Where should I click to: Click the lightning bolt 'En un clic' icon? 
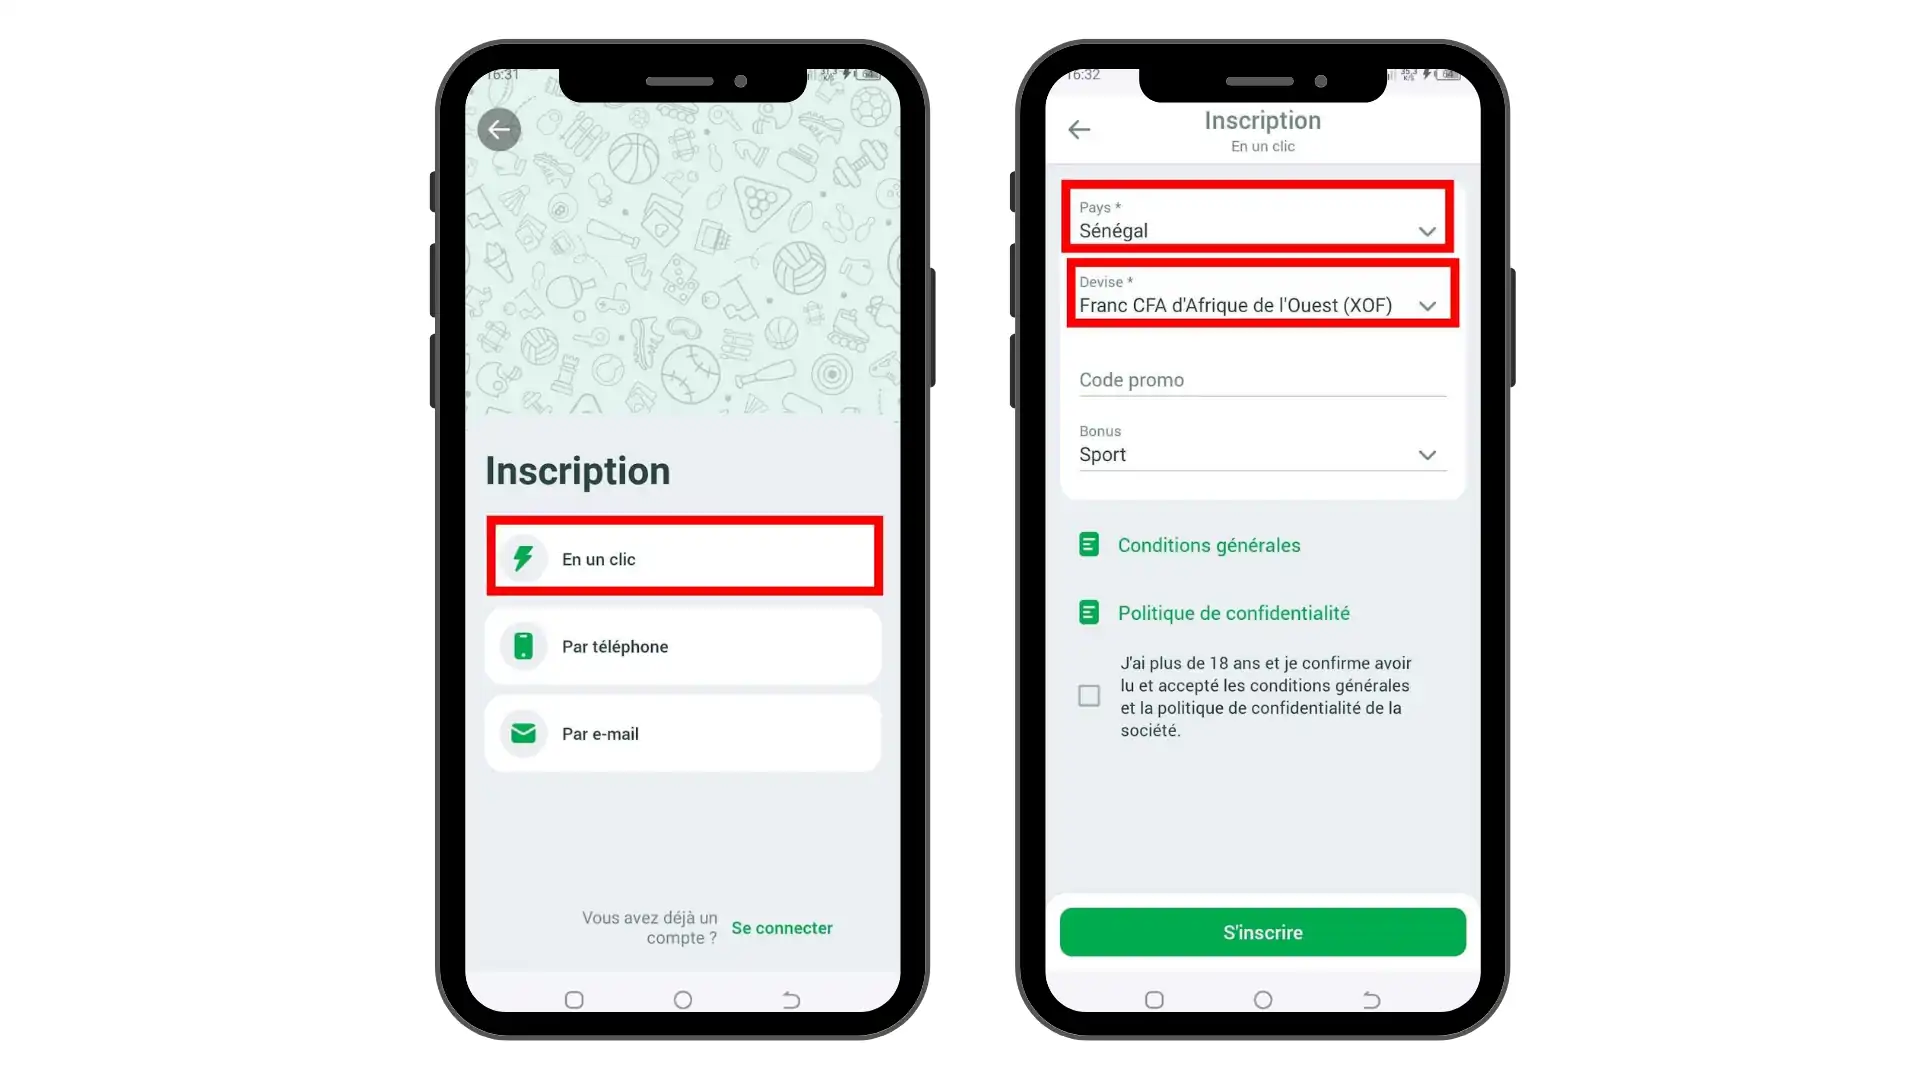coord(522,558)
